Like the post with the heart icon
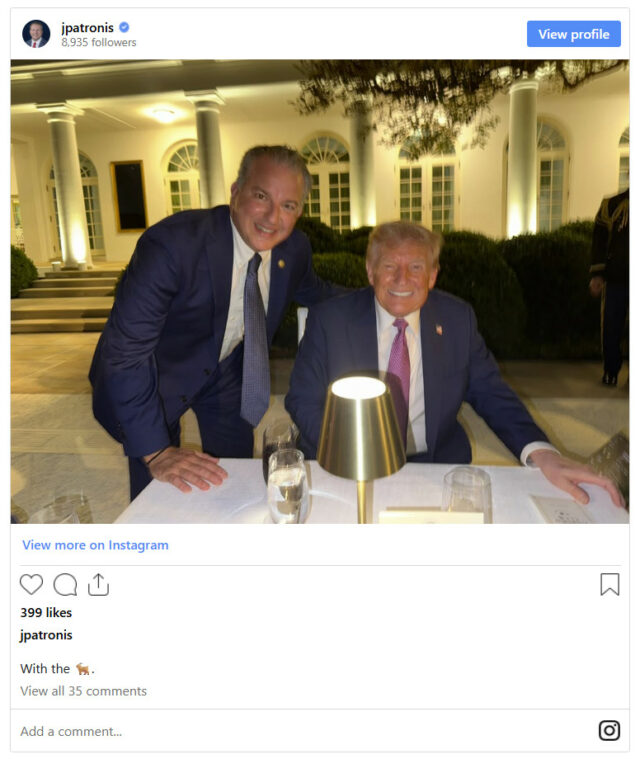Screen dimensions: 640x759 [31, 584]
